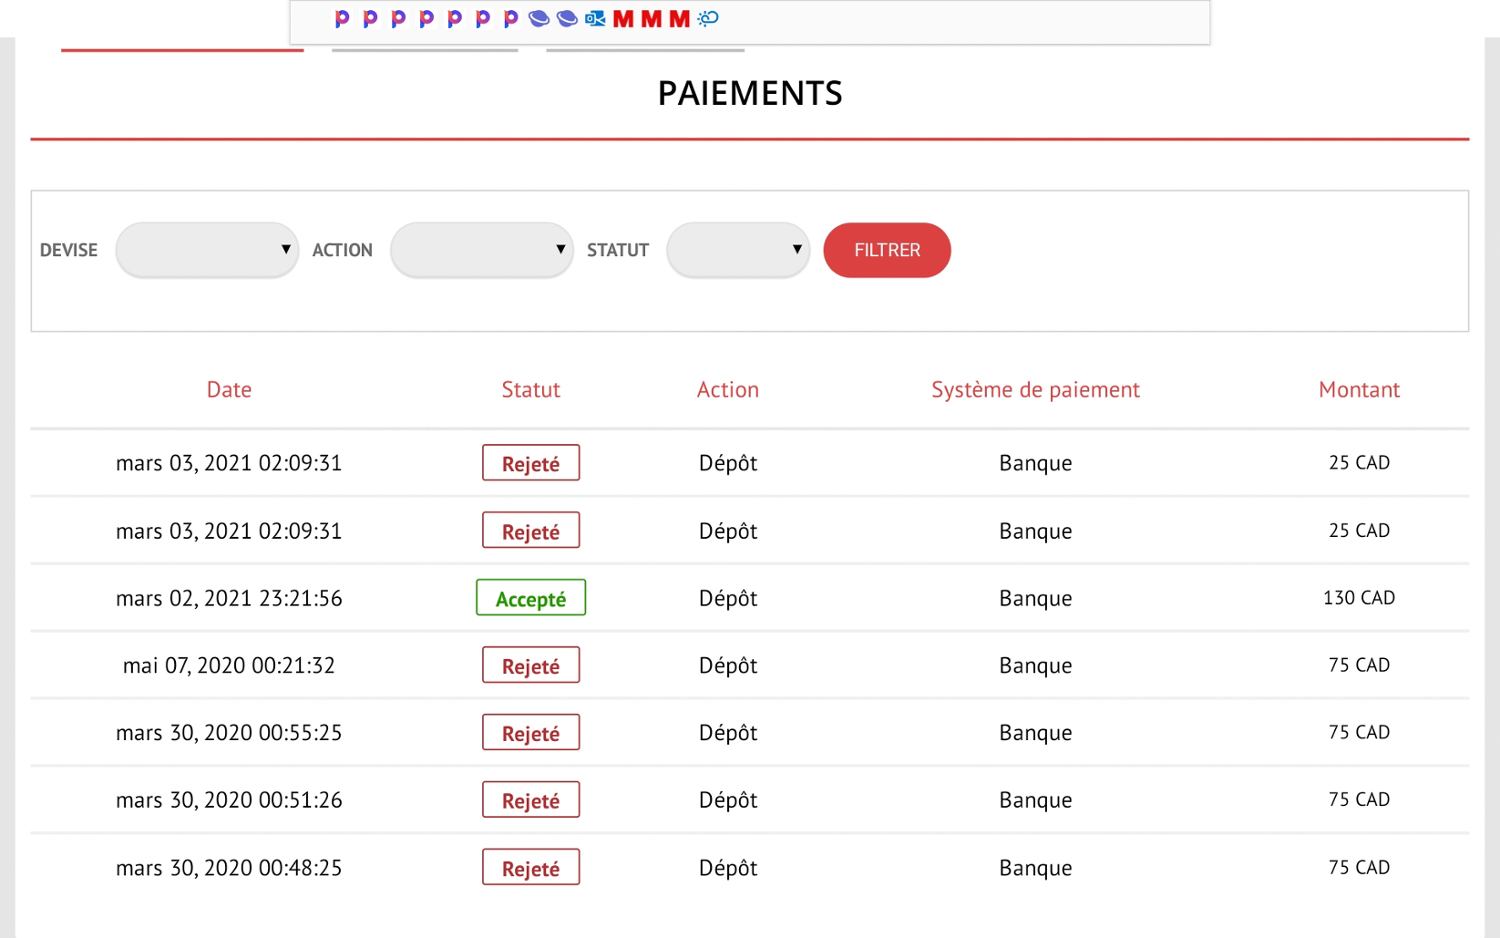Click the Montant column header
The width and height of the screenshot is (1500, 938).
(1358, 390)
